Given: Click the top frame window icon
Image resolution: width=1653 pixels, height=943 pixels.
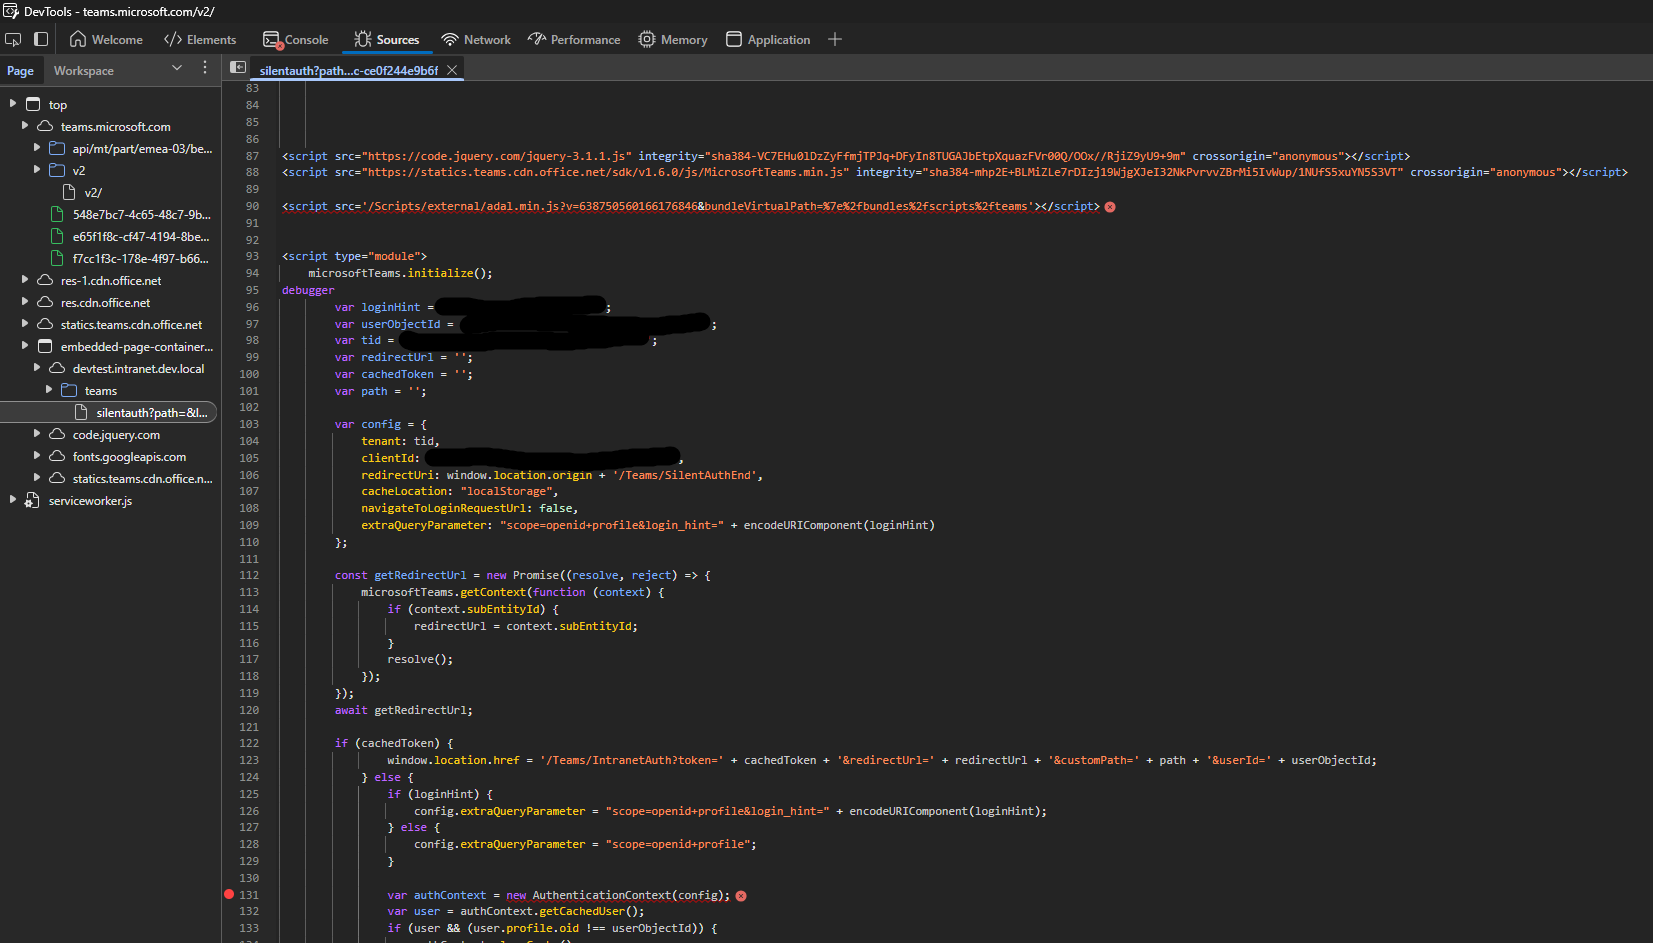Looking at the screenshot, I should [x=33, y=104].
